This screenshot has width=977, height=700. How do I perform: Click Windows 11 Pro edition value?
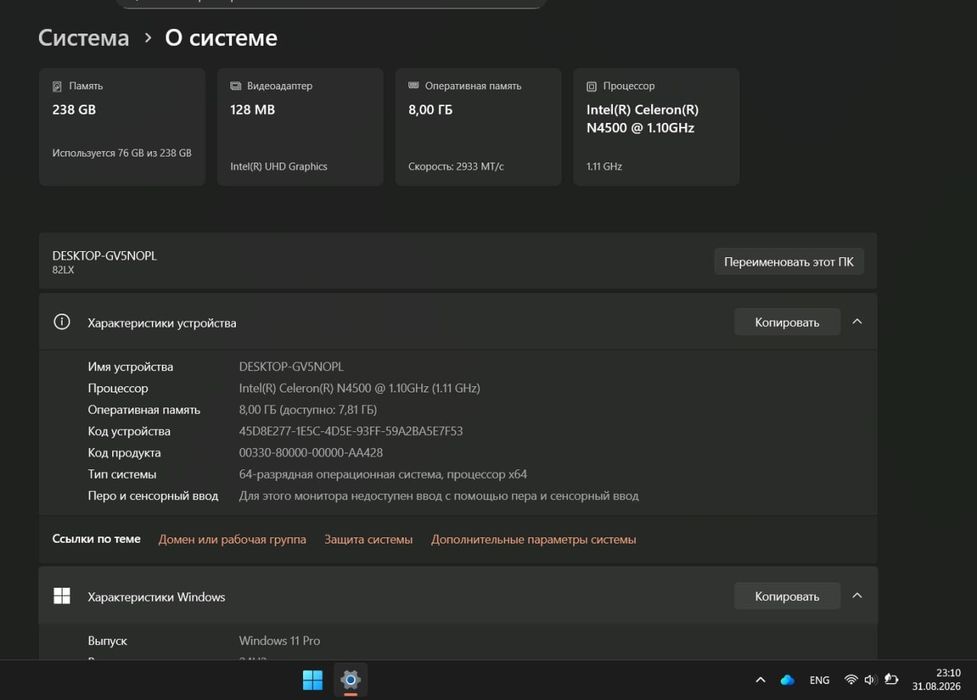pos(279,640)
